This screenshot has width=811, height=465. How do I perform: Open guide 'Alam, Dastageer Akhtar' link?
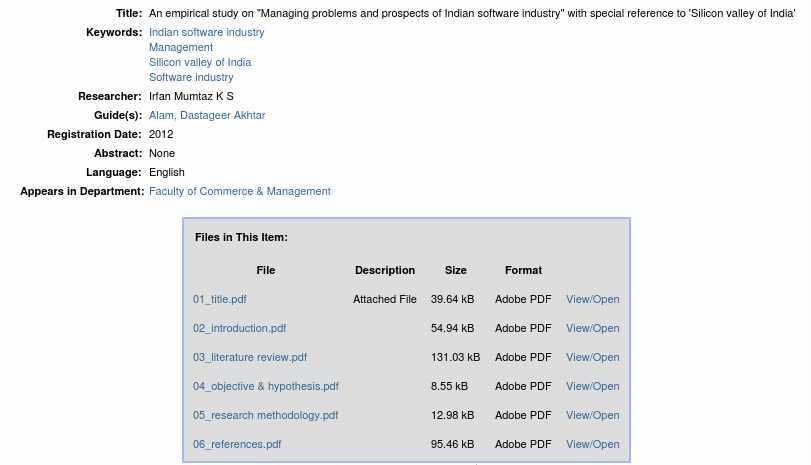(x=207, y=115)
